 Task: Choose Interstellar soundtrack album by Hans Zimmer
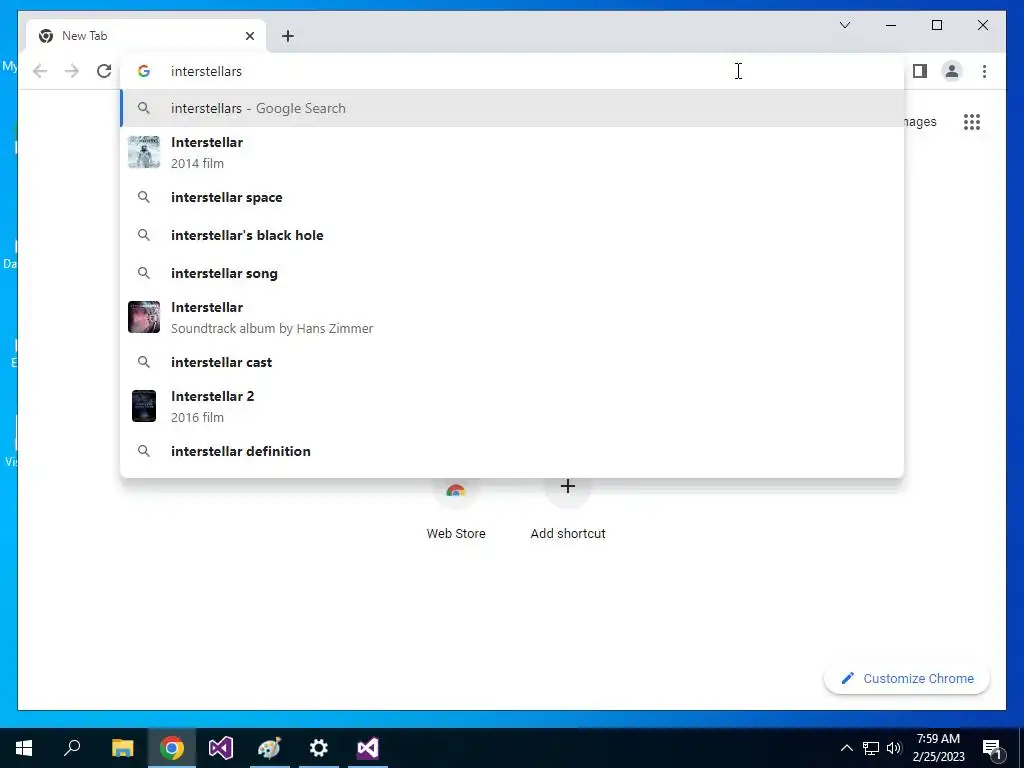tap(513, 317)
